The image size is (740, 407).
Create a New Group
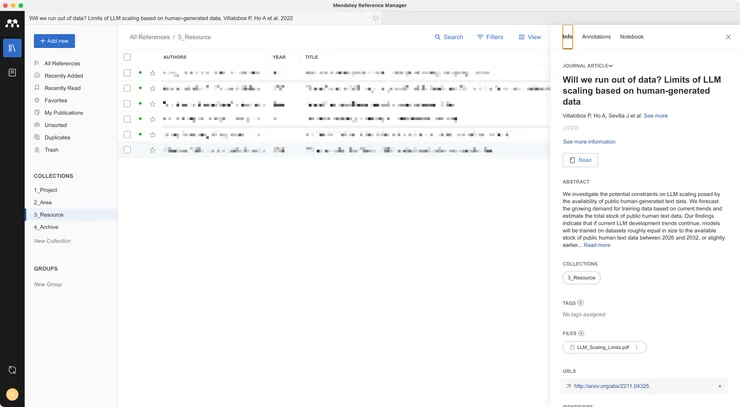pyautogui.click(x=48, y=284)
